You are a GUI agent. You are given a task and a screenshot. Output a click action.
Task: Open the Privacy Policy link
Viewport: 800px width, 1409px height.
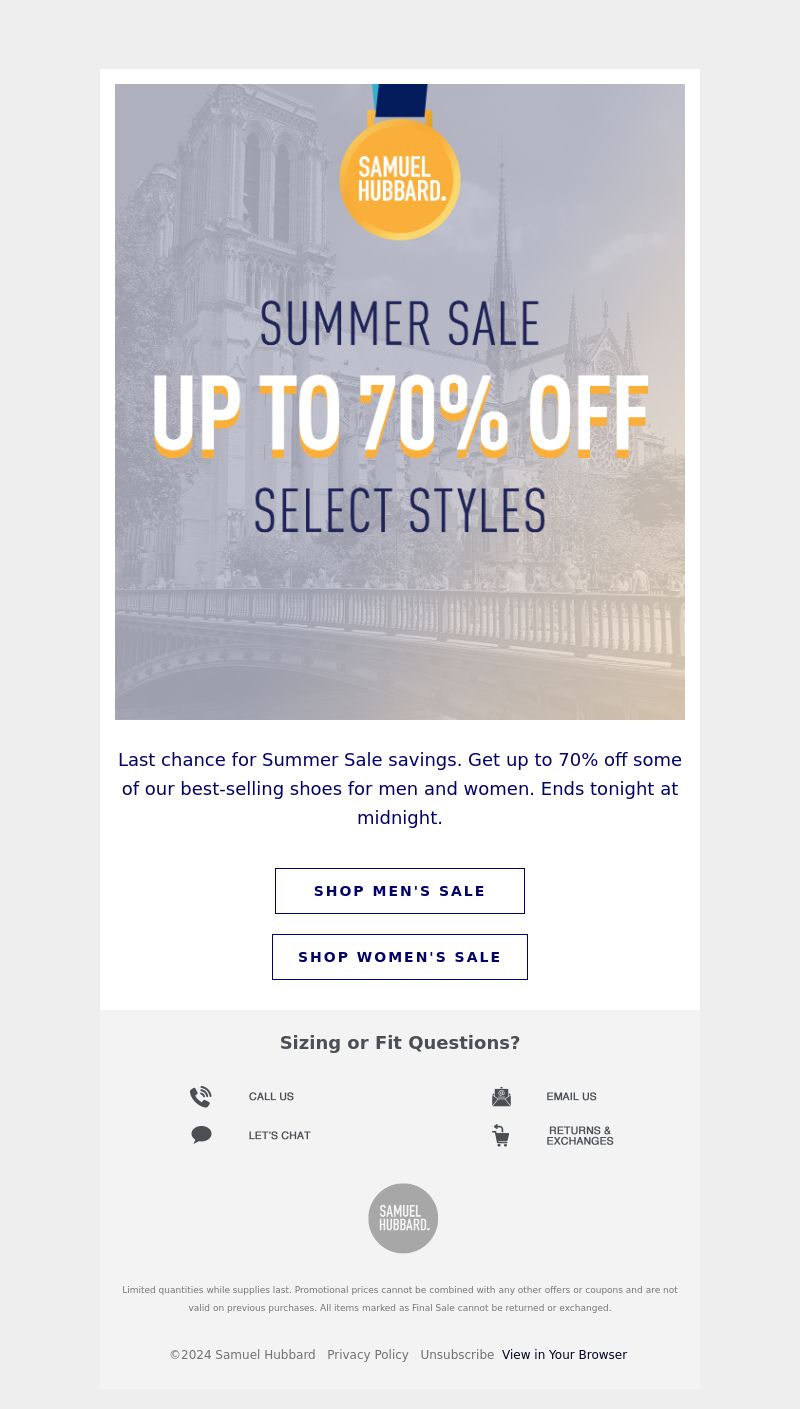point(368,1355)
